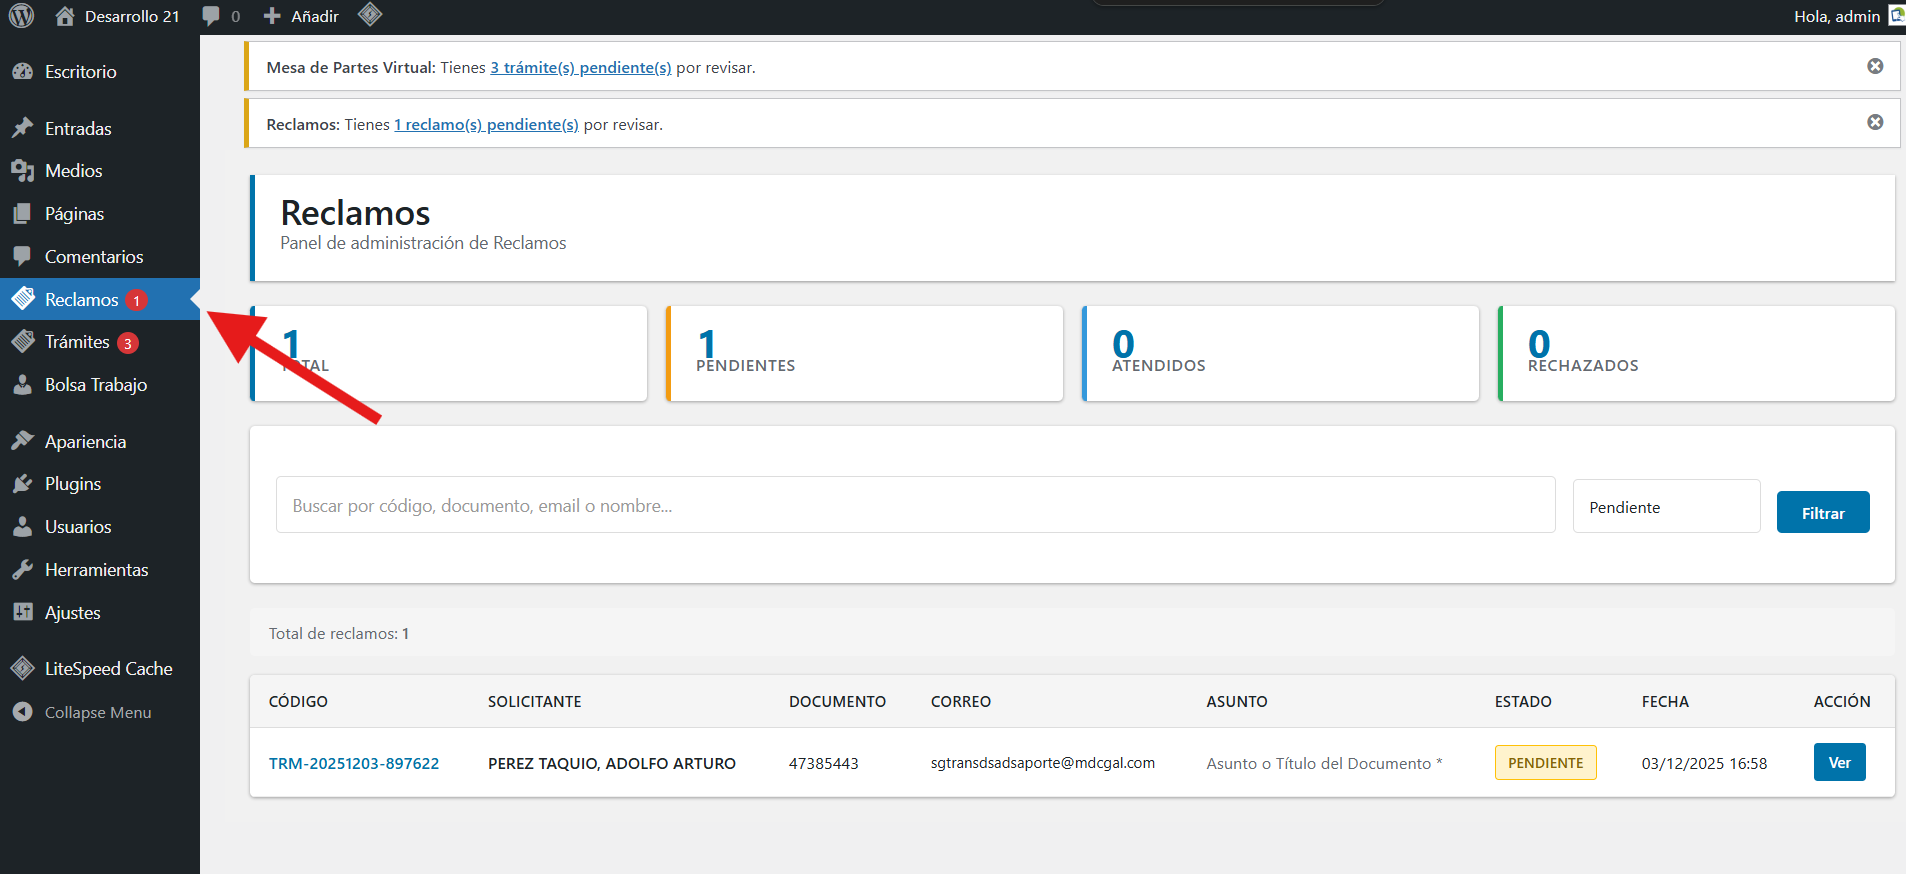Click the LiteSpeed diamond icon in top bar

pos(370,15)
